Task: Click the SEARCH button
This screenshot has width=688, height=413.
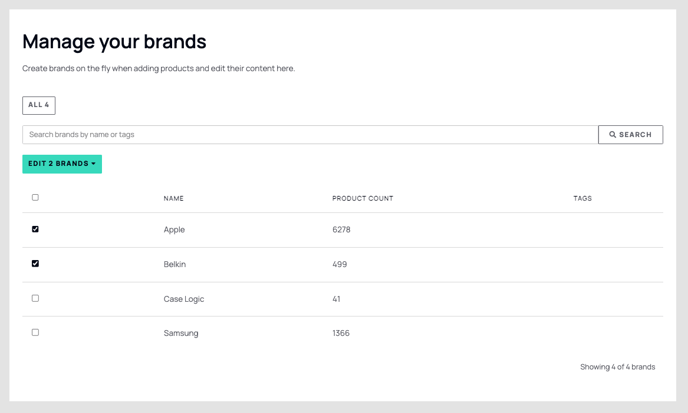Action: [x=631, y=135]
